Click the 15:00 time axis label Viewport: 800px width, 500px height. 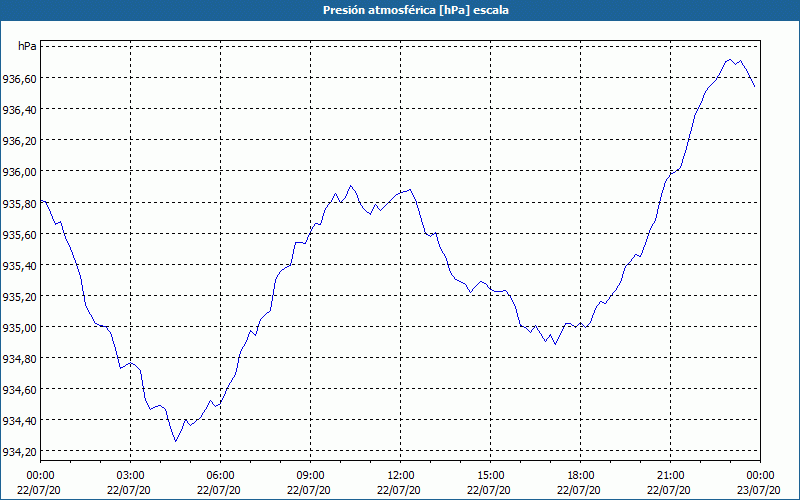click(490, 476)
